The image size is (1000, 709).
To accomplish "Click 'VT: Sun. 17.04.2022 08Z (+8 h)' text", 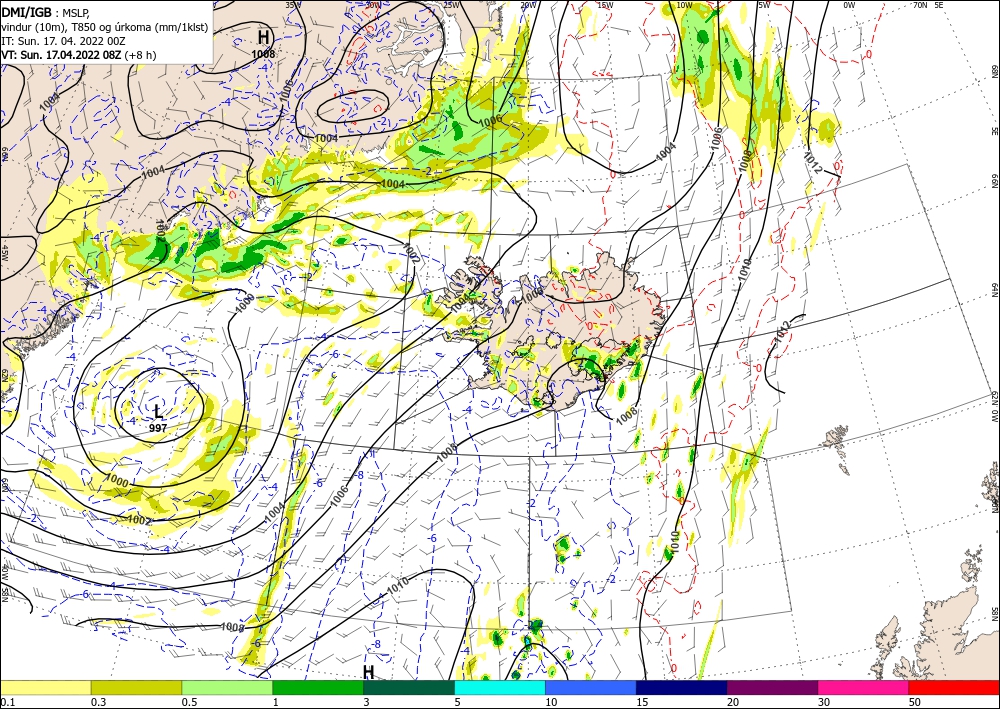I will (x=78, y=55).
